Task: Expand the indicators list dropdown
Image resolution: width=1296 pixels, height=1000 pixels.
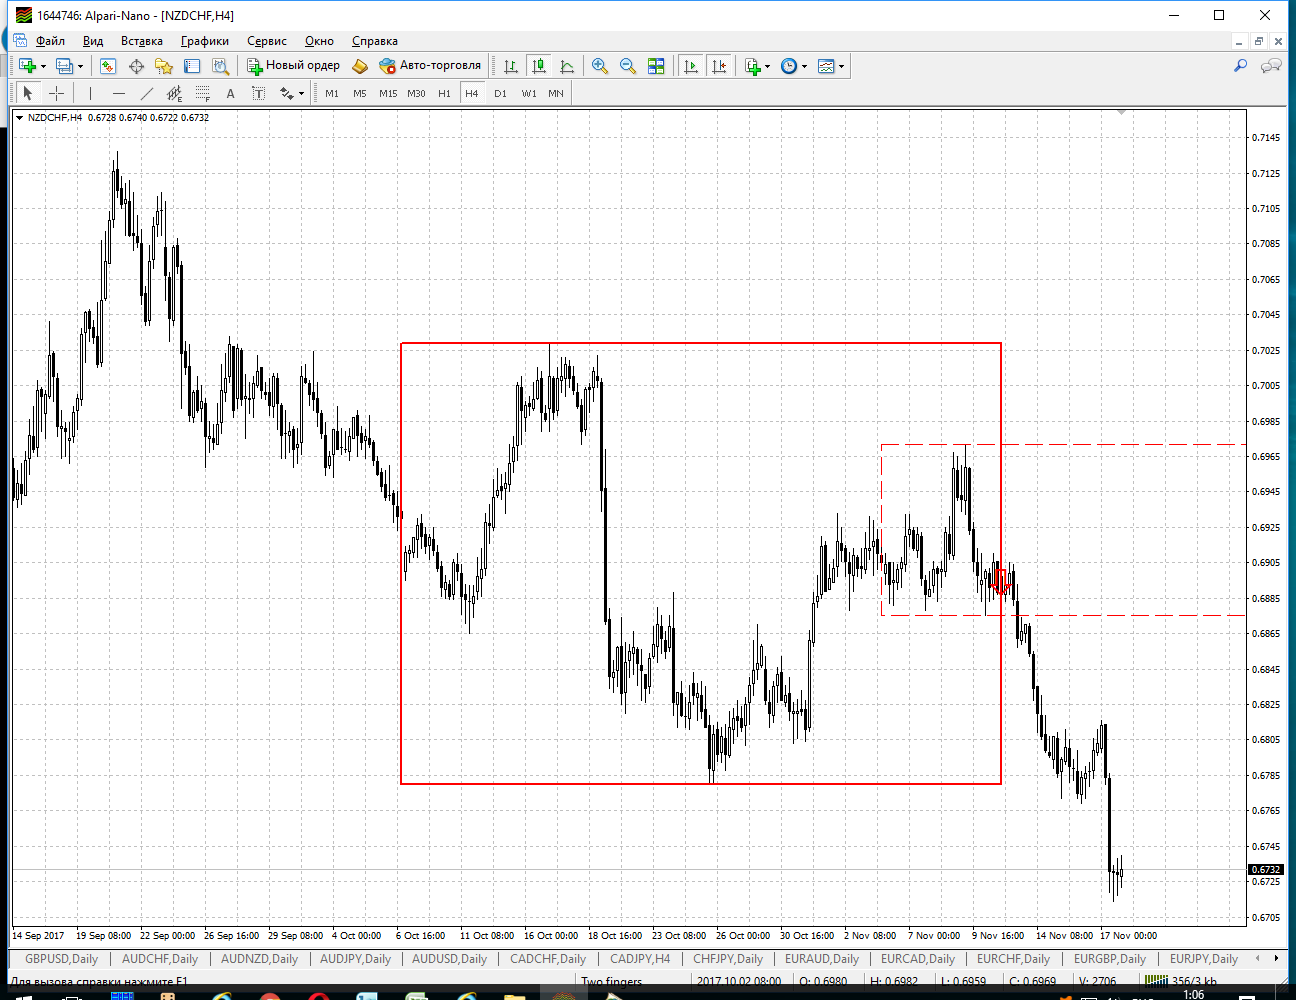Action: click(767, 67)
